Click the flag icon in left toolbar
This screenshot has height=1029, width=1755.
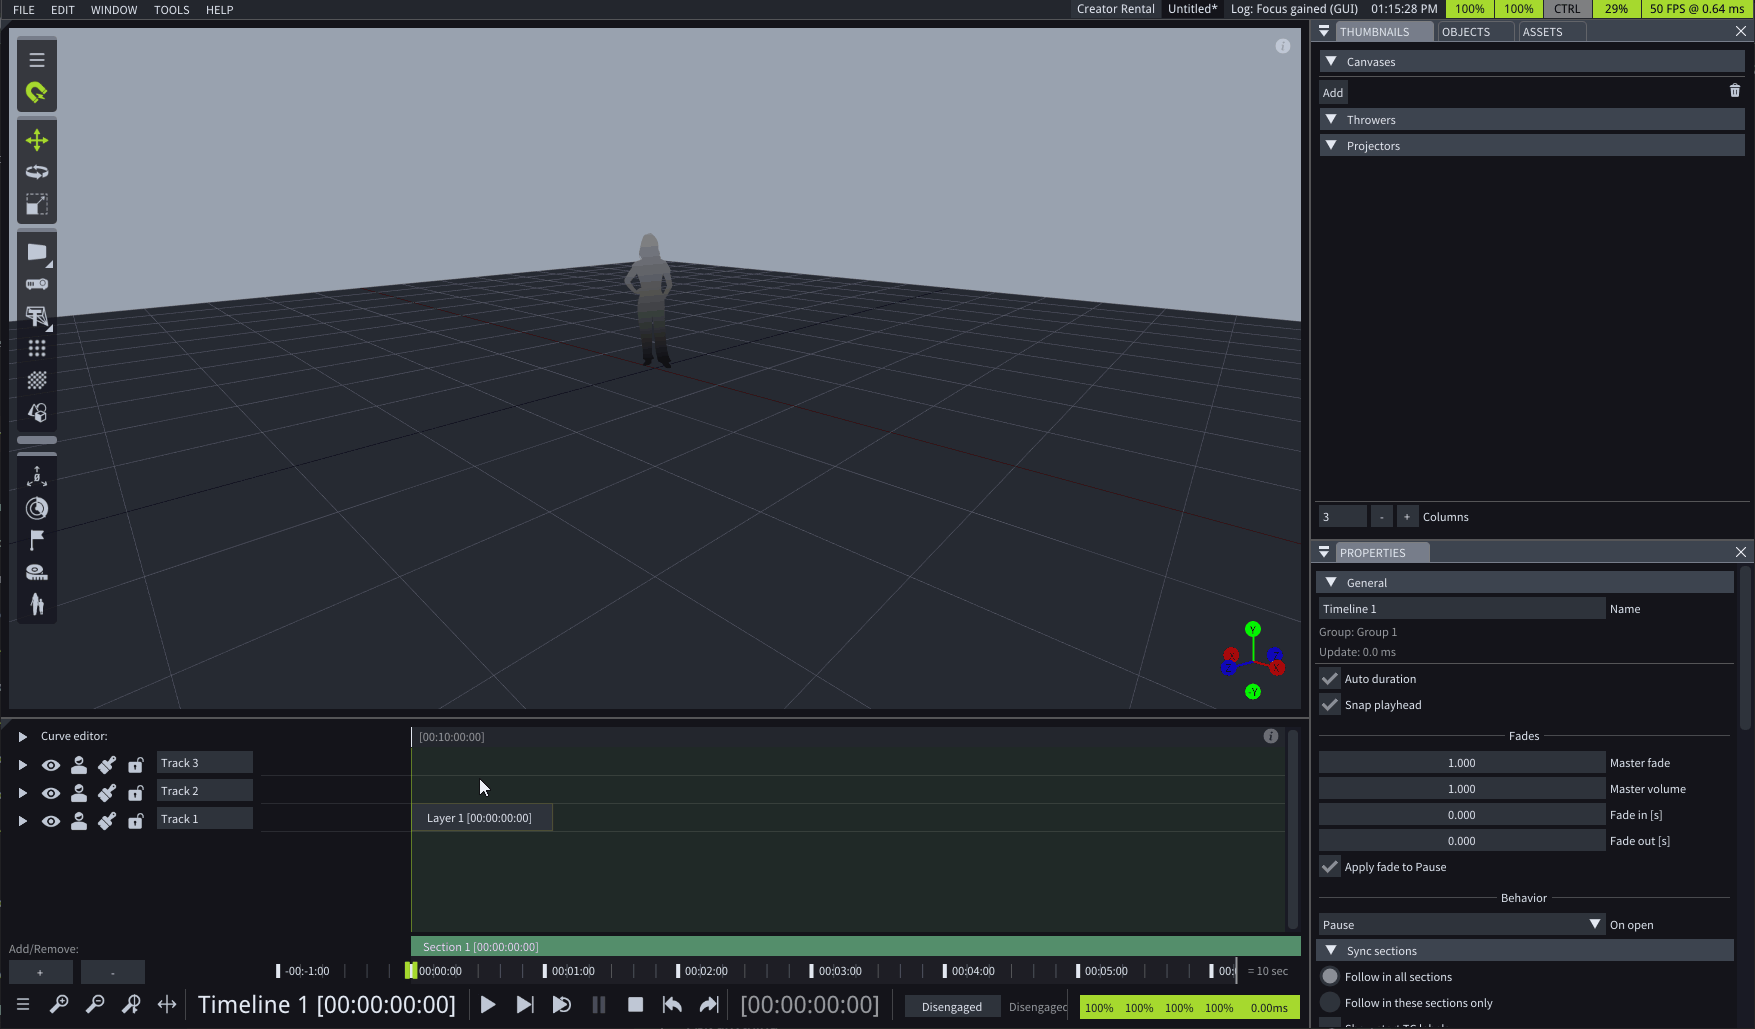pyautogui.click(x=37, y=540)
